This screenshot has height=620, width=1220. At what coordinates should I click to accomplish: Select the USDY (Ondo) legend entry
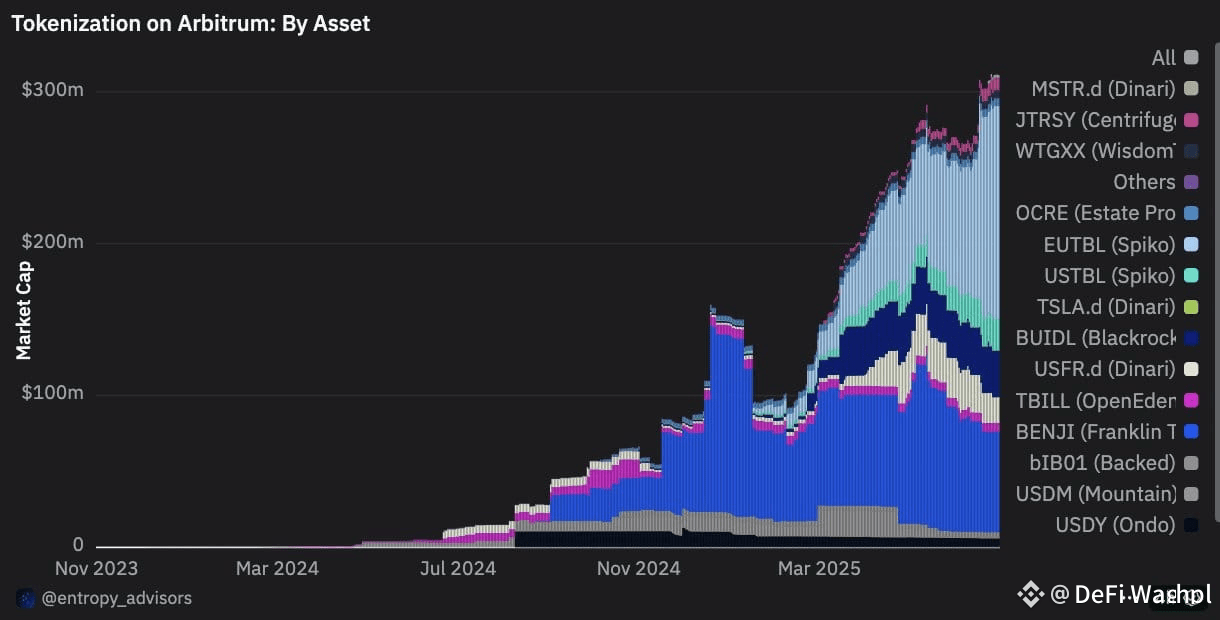point(1127,524)
